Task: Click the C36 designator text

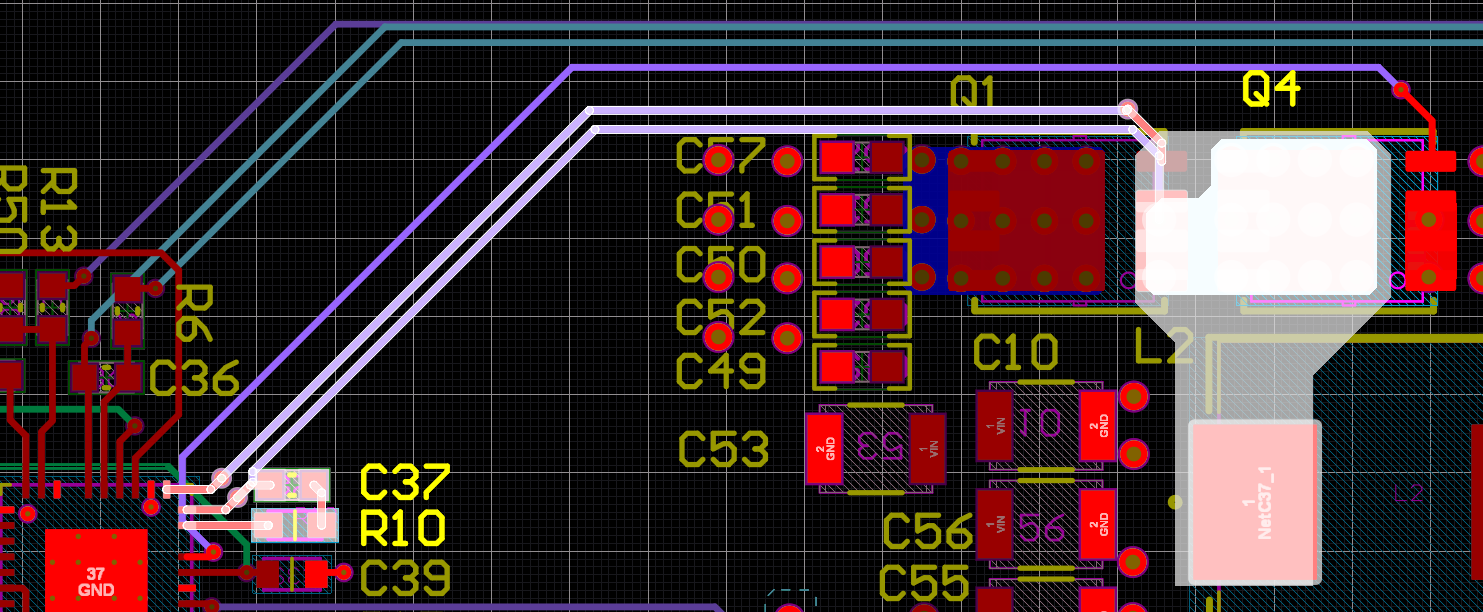Action: coord(194,379)
